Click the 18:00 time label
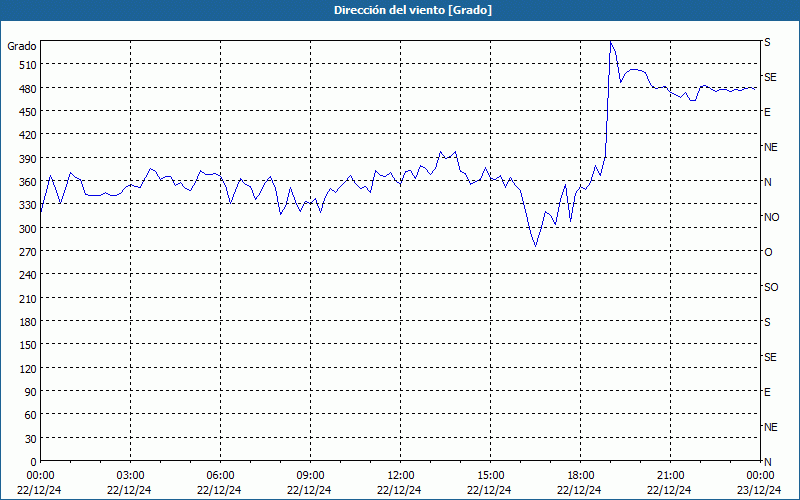Image resolution: width=800 pixels, height=500 pixels. tap(581, 476)
